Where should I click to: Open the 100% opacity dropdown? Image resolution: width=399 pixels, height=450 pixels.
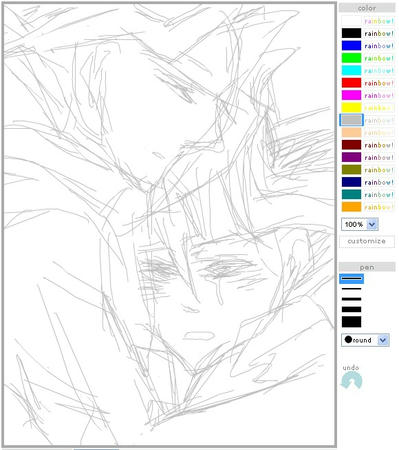click(360, 224)
